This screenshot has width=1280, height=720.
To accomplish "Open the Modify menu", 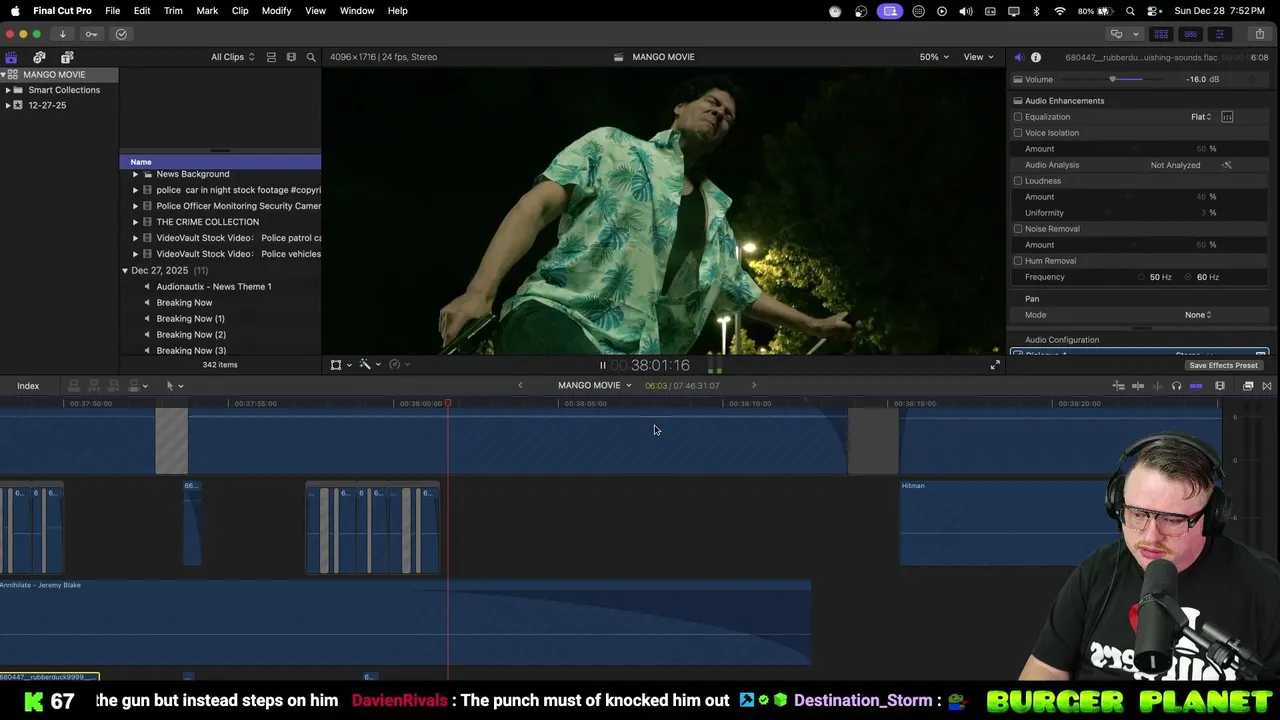I will tap(277, 11).
